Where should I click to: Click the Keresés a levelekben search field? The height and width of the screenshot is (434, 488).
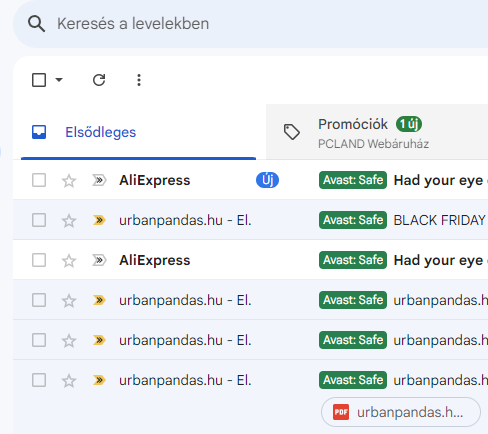267,24
